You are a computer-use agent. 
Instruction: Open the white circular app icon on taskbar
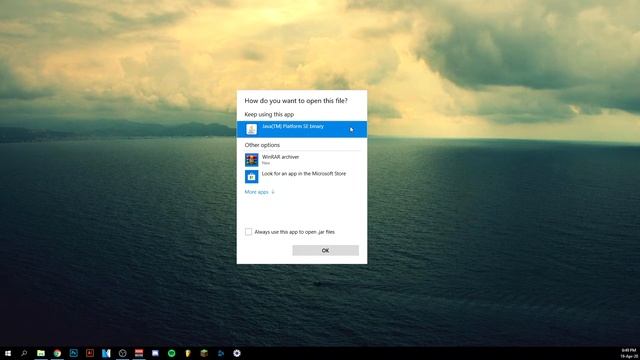point(122,353)
